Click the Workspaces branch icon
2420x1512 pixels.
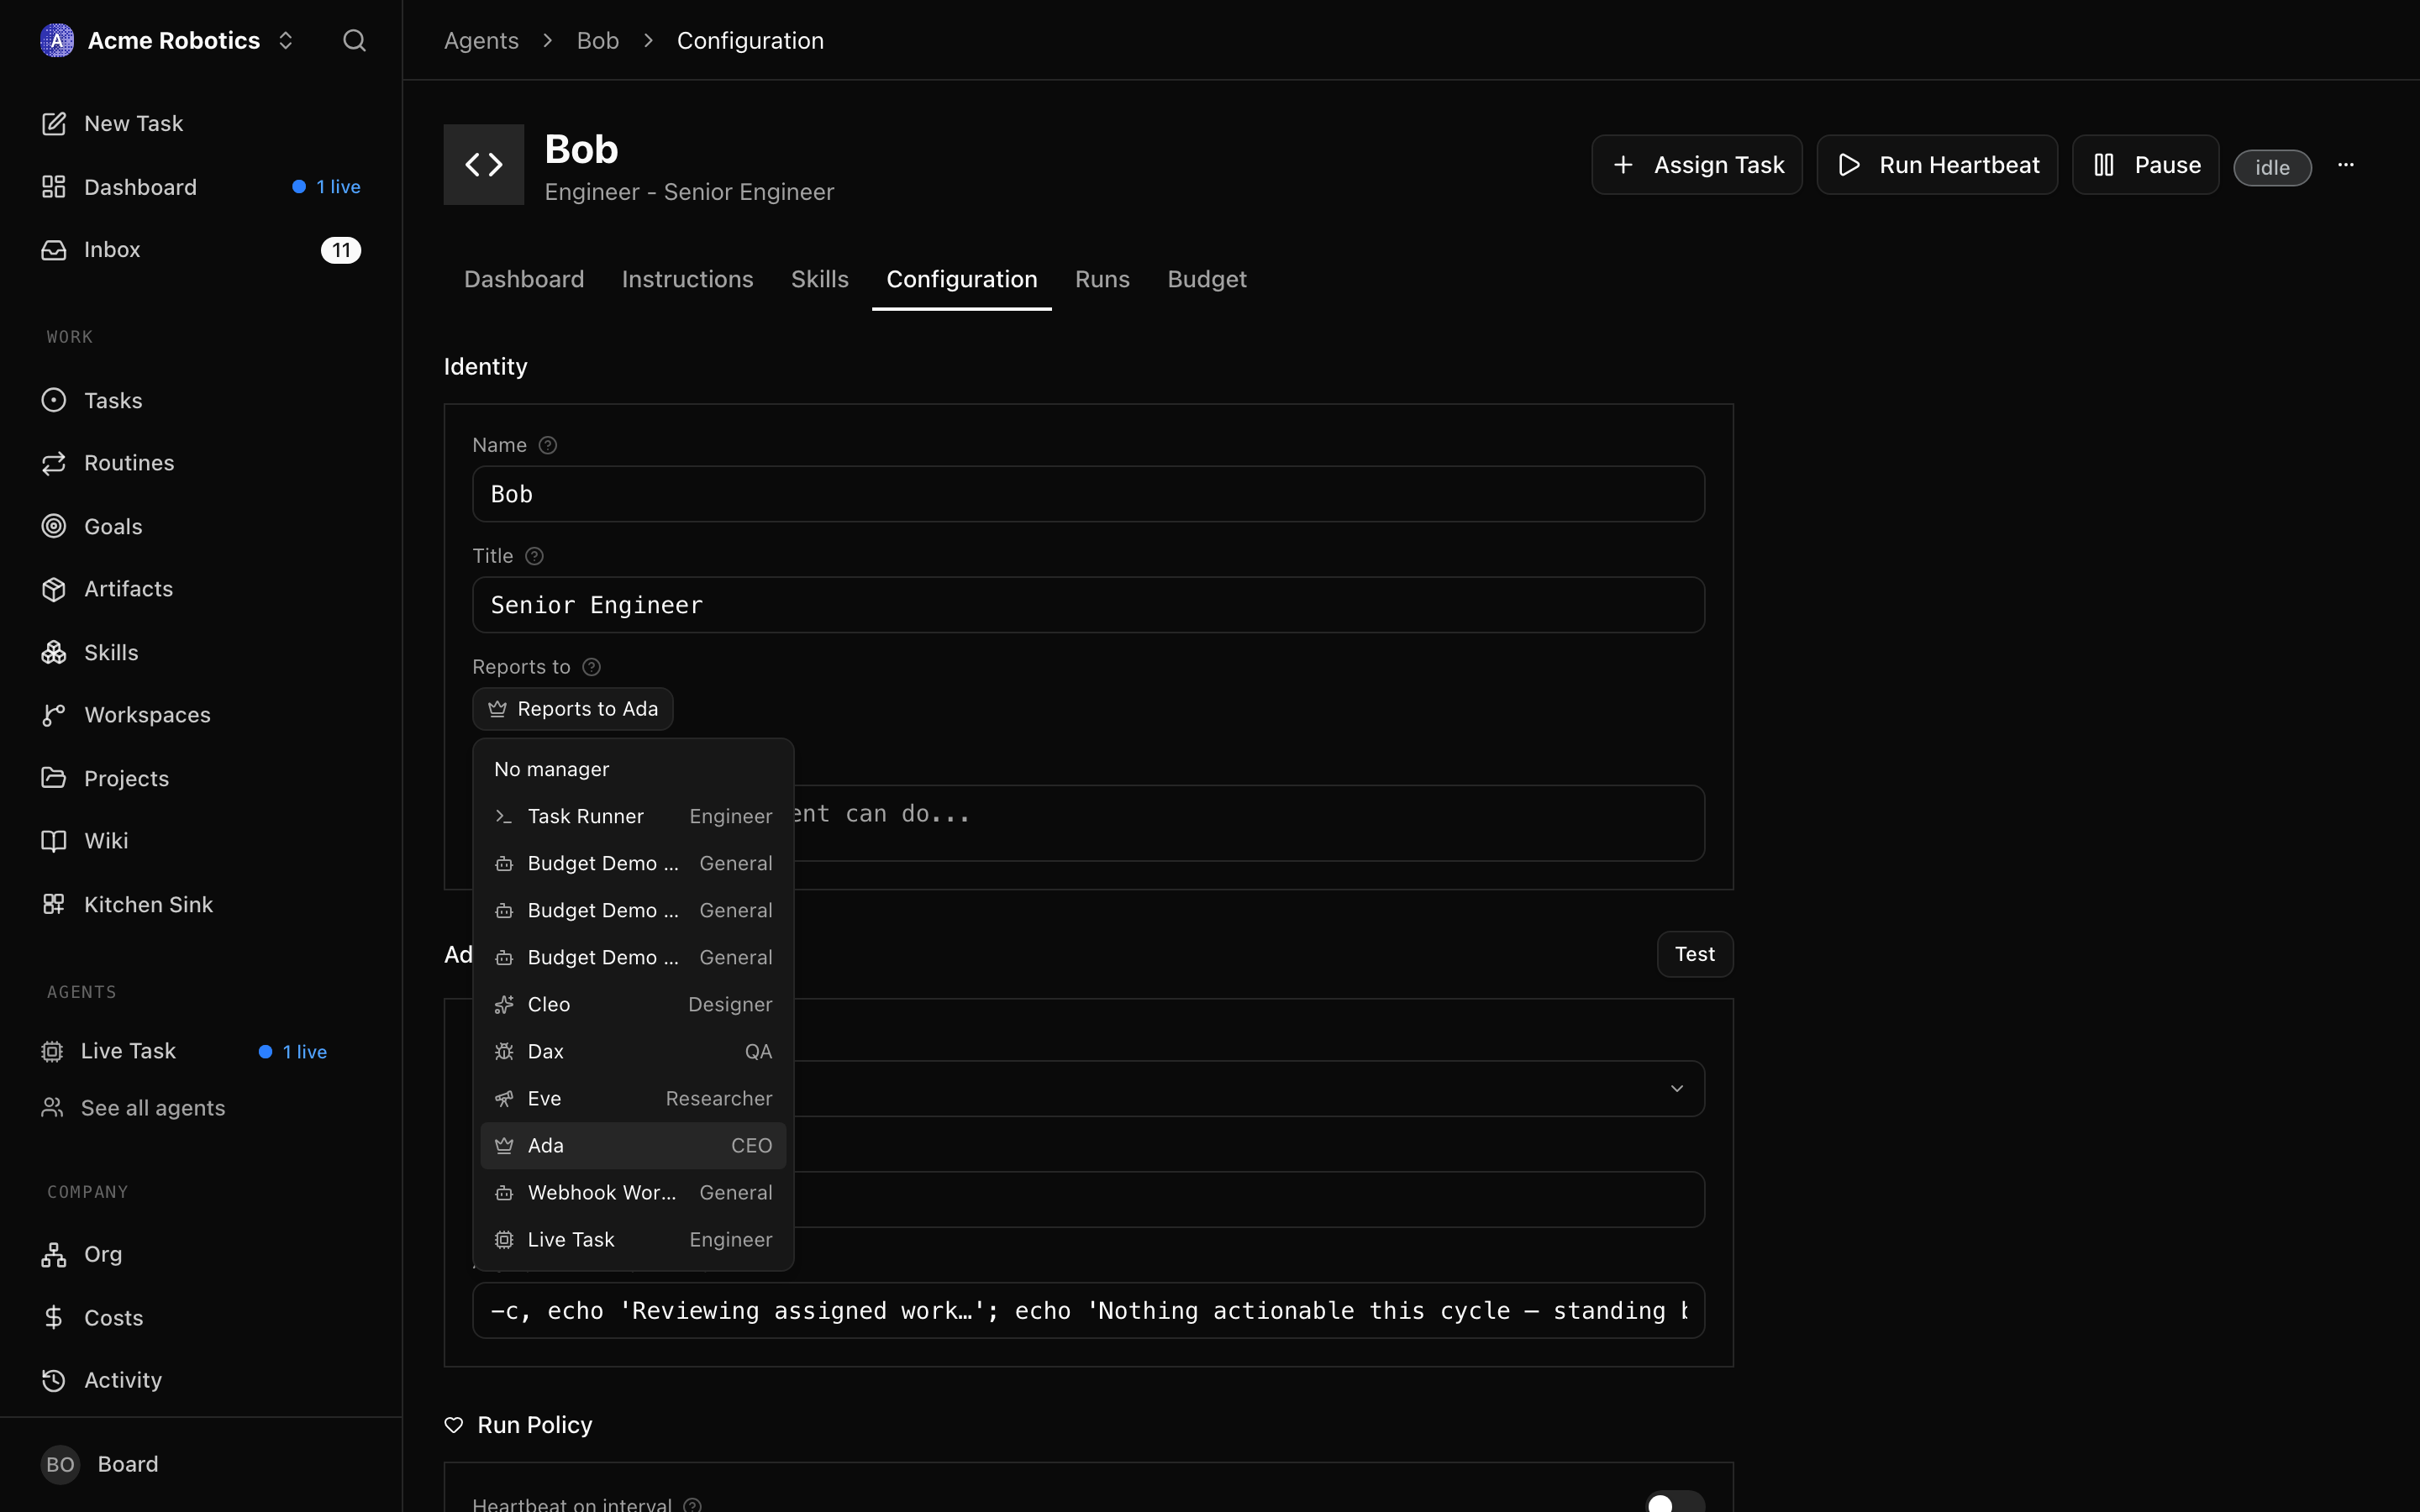54,715
